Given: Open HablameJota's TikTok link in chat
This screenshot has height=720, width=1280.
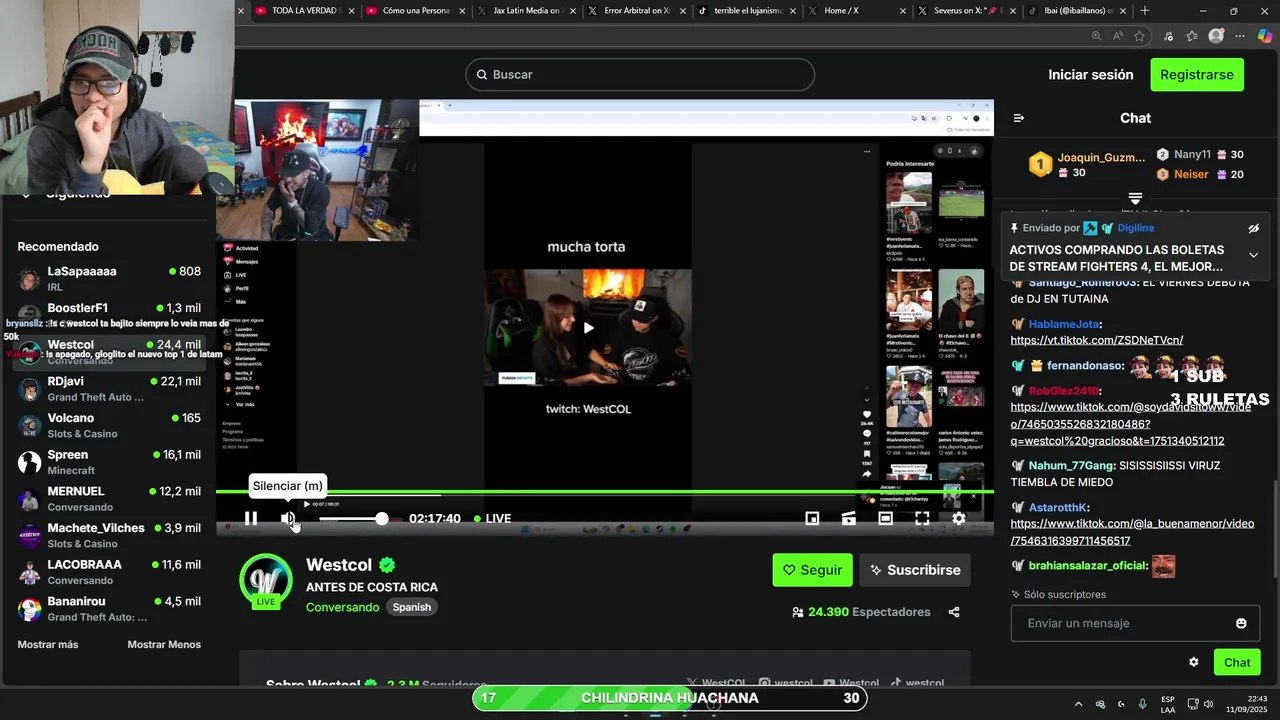Looking at the screenshot, I should [1097, 341].
